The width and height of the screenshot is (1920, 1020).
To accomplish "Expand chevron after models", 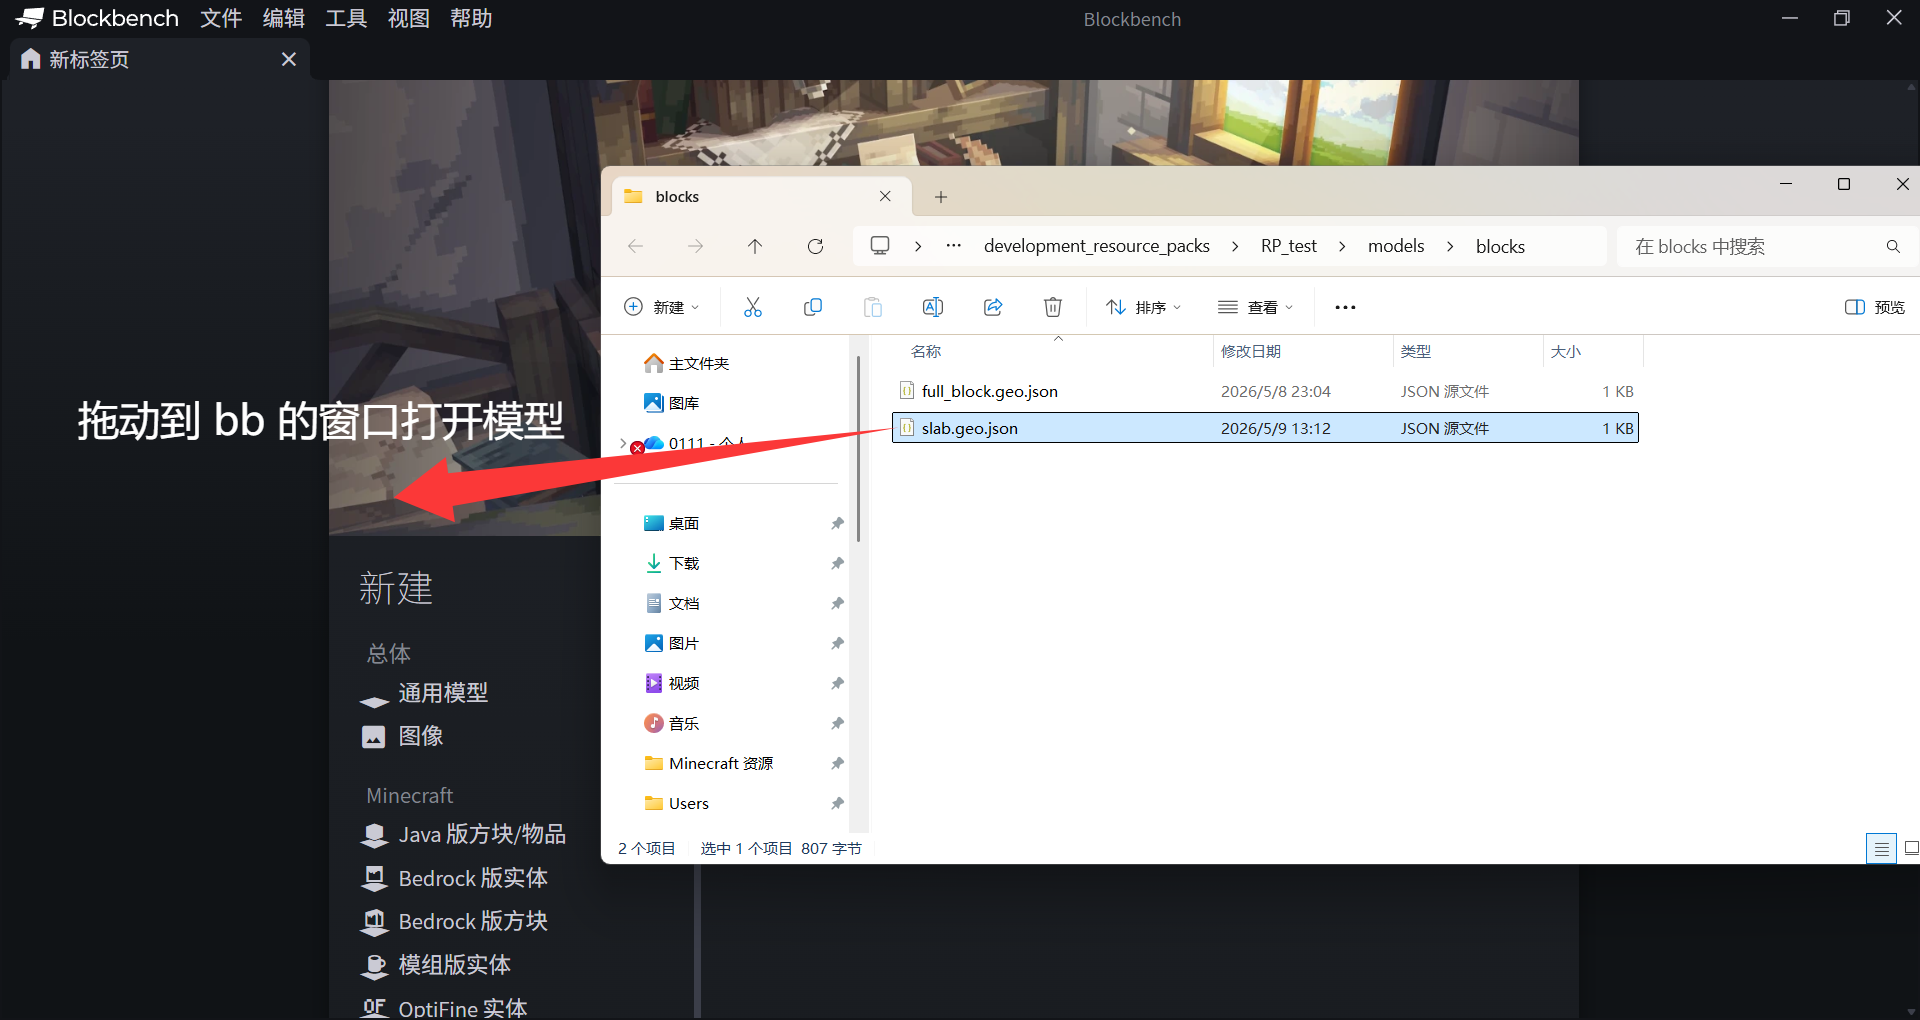I will pyautogui.click(x=1450, y=246).
